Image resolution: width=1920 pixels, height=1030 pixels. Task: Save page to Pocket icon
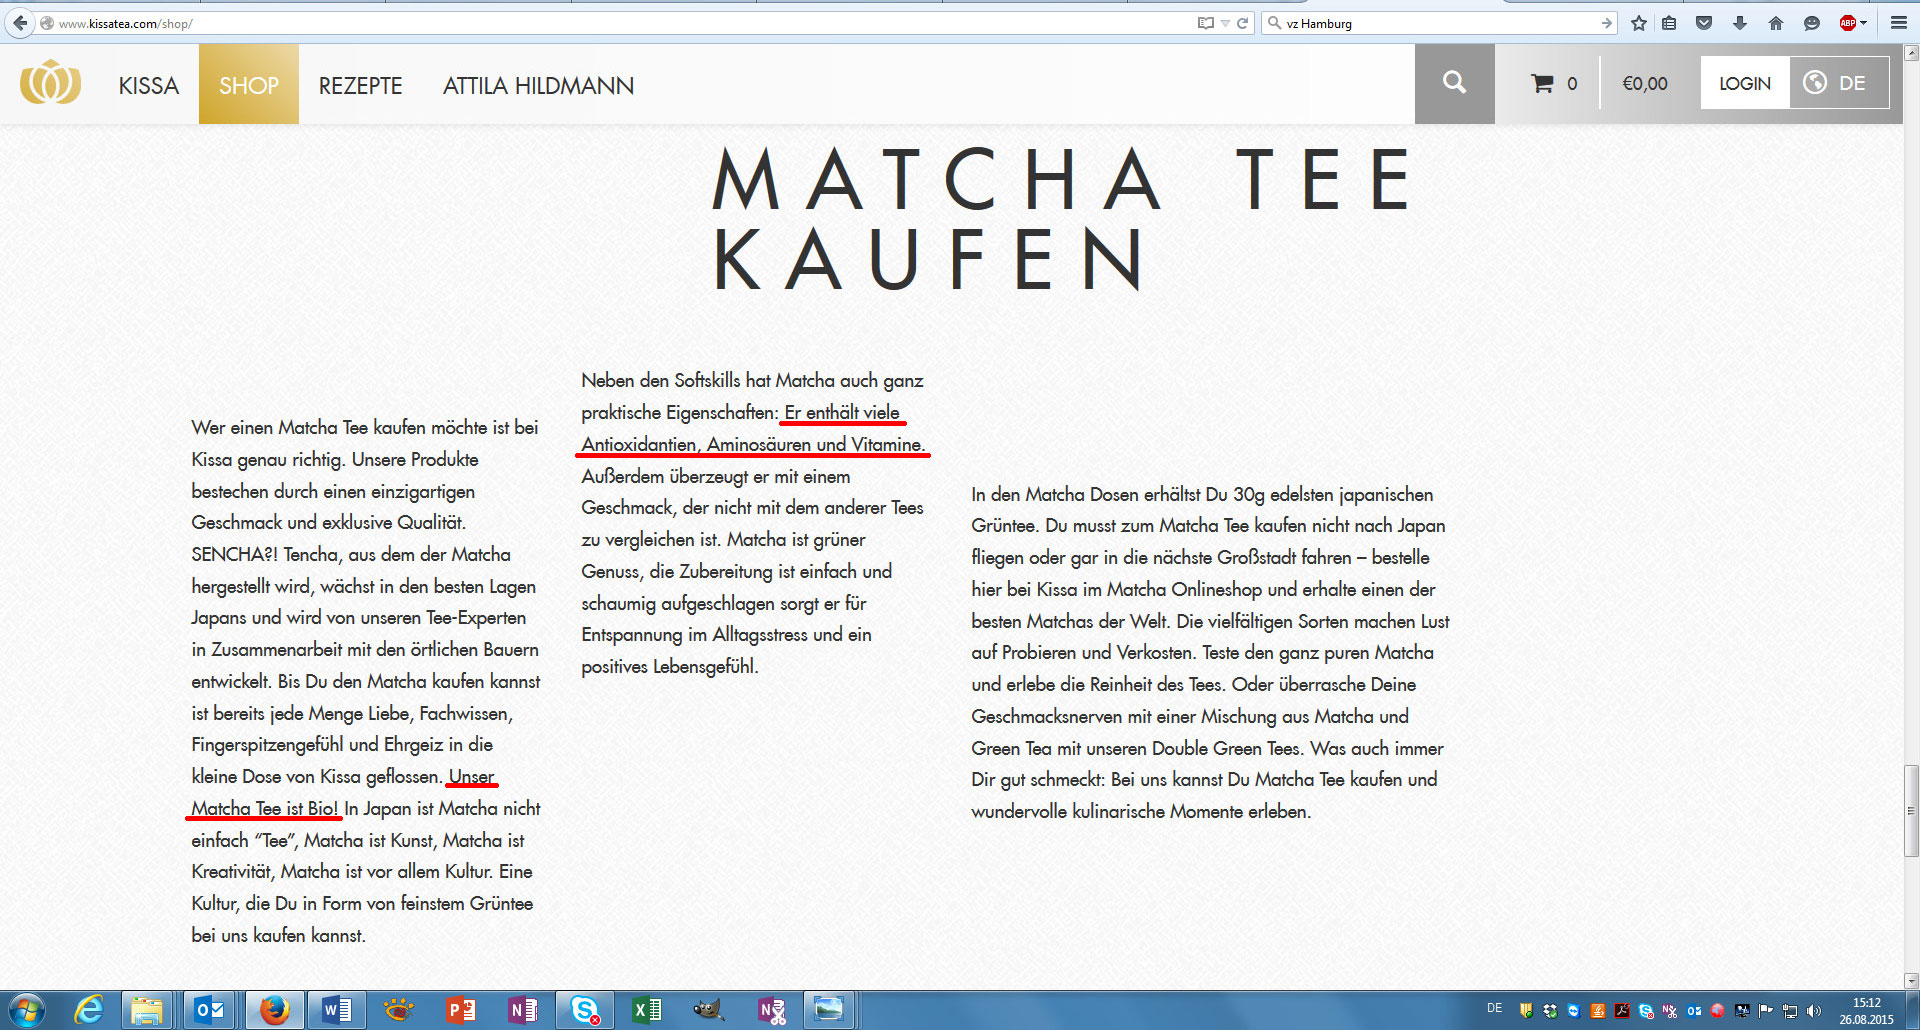tap(1704, 23)
